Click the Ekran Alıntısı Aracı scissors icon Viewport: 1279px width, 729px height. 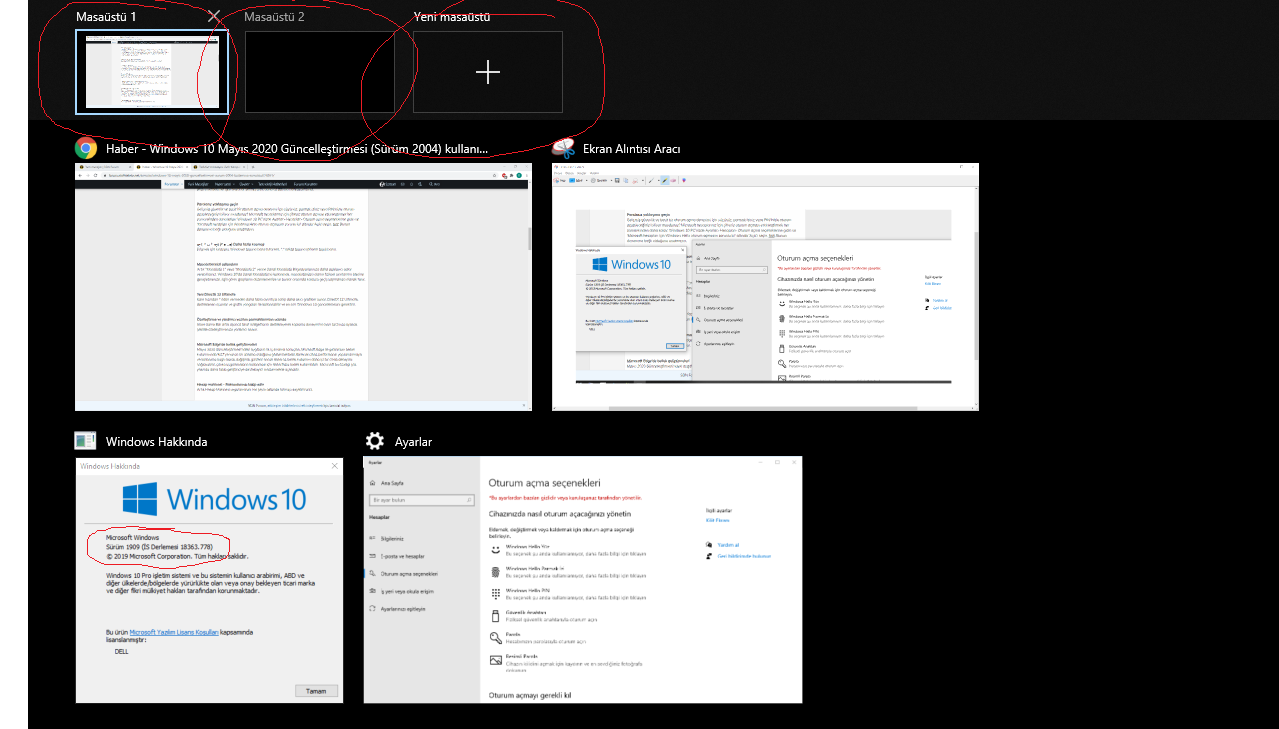563,149
